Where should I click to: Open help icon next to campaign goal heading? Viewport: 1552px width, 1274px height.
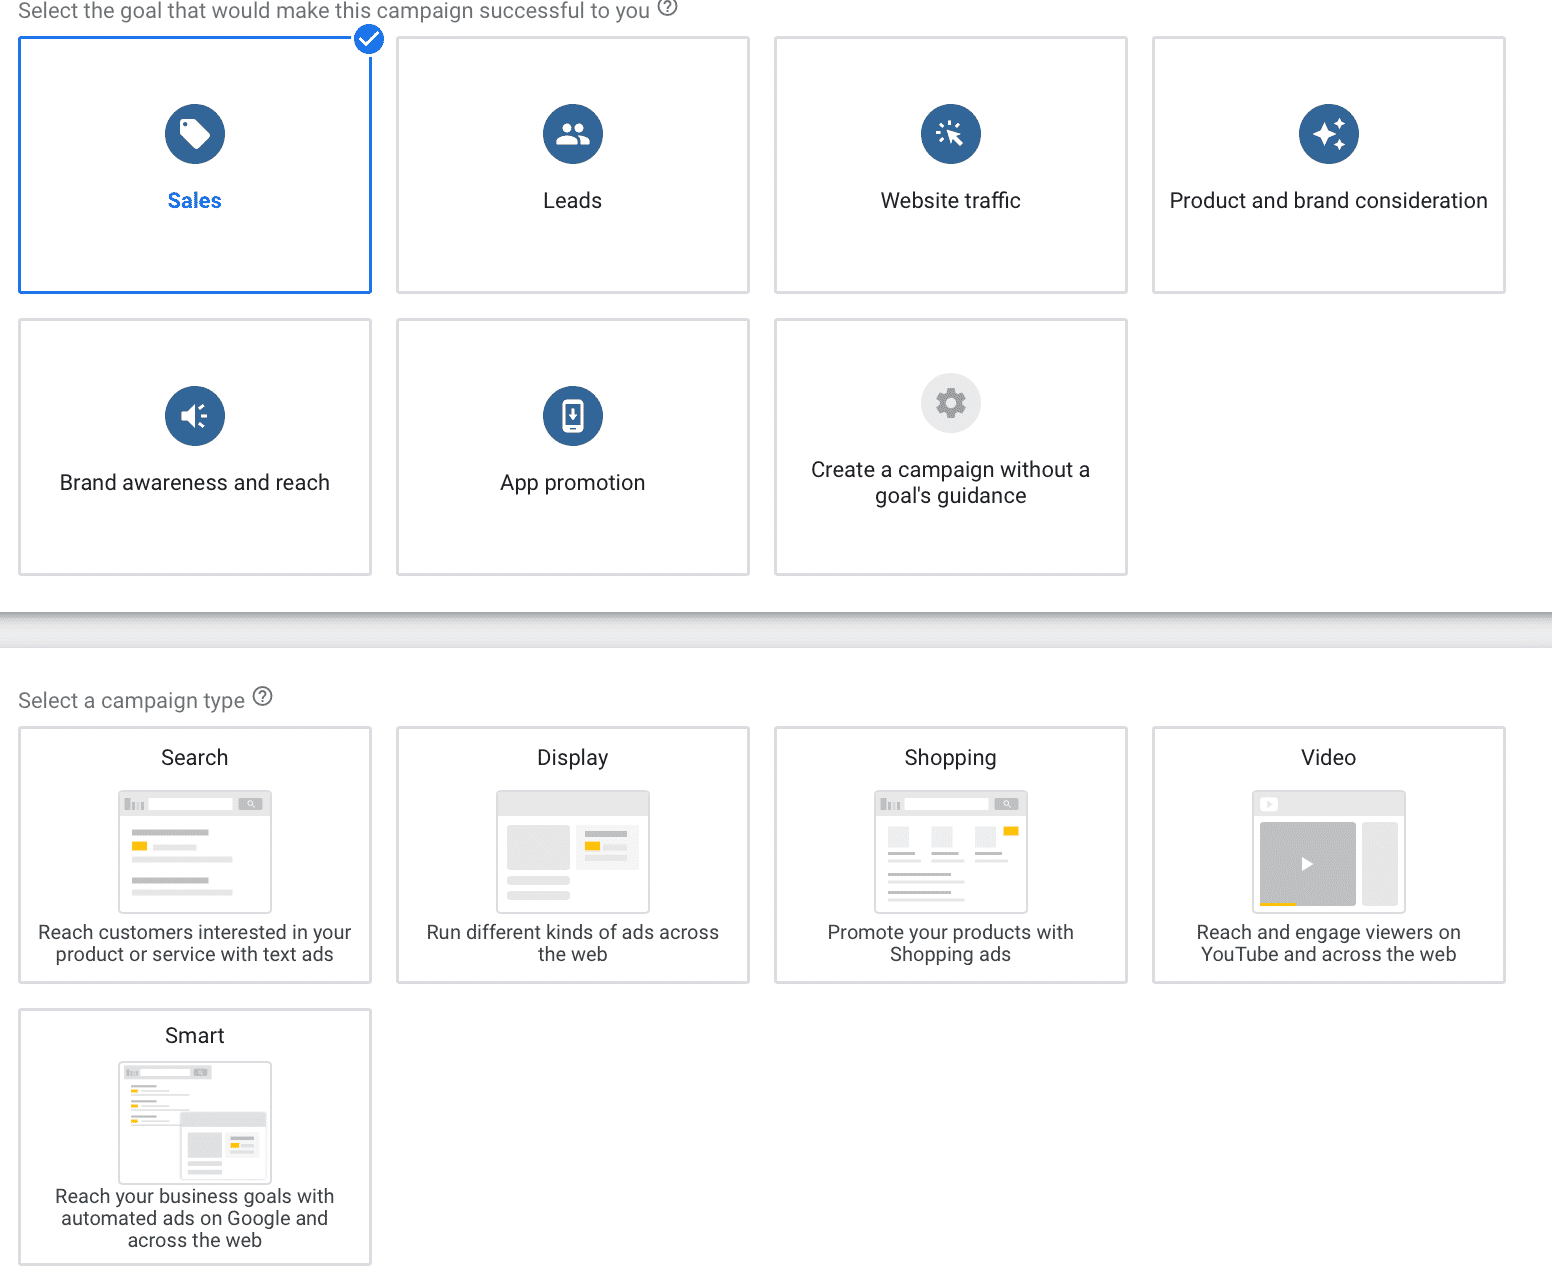pos(668,8)
